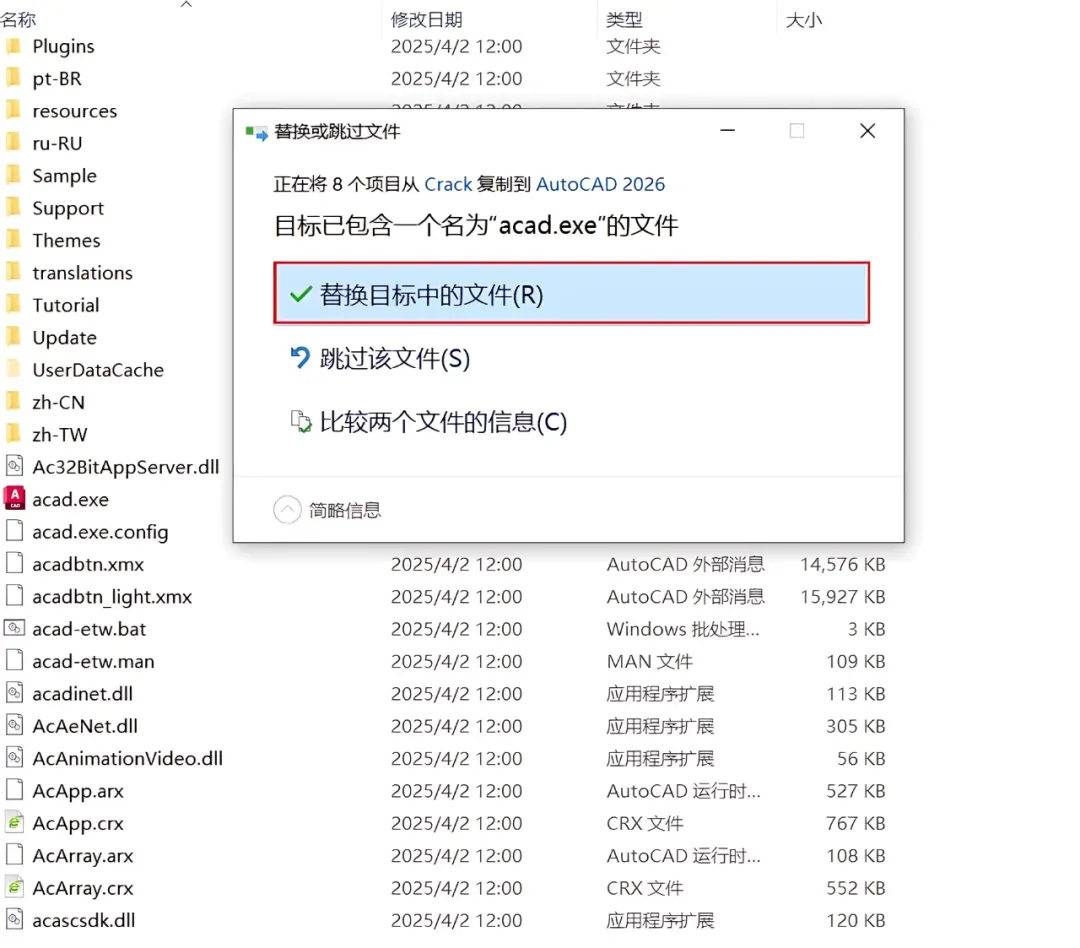Click the 767 KB size value
The height and width of the screenshot is (948, 1080).
(855, 823)
